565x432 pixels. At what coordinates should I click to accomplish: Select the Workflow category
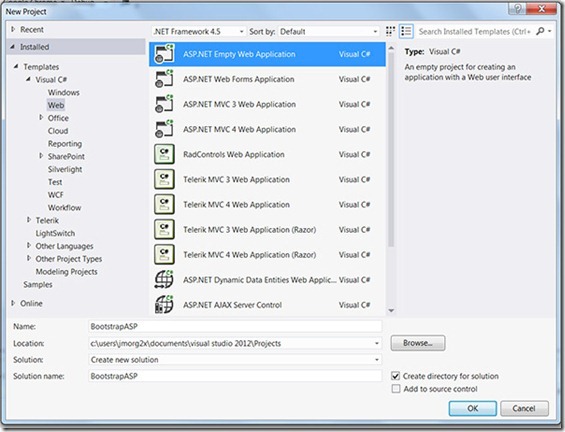pyautogui.click(x=64, y=208)
